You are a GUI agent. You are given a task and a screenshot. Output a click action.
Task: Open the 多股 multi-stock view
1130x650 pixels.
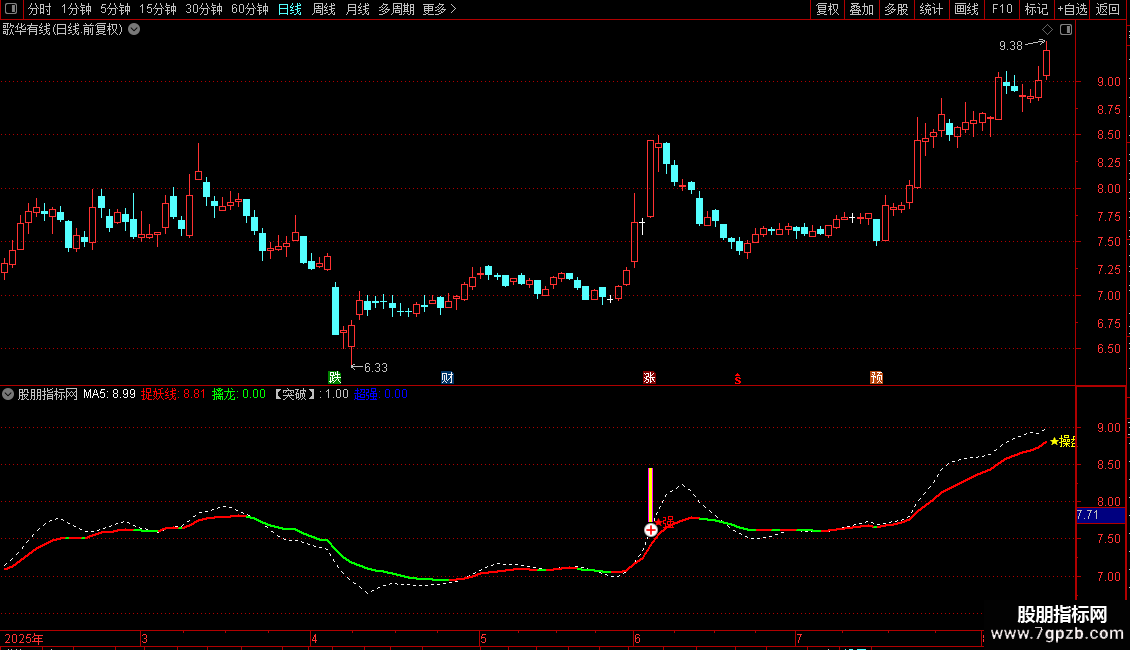896,9
